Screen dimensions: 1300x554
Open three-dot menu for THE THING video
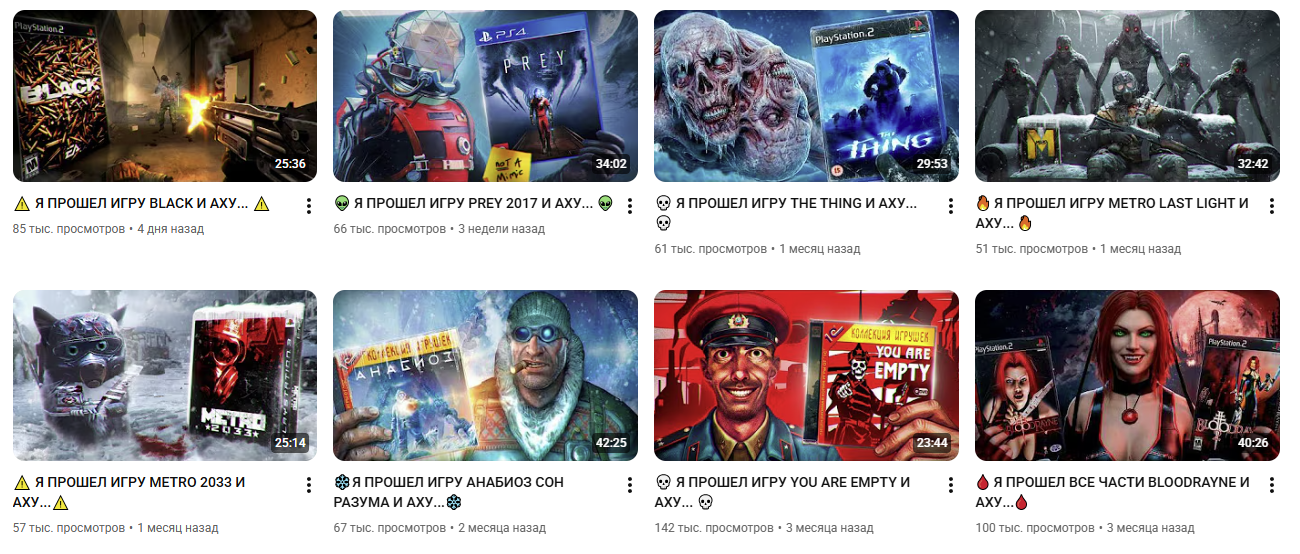point(950,206)
